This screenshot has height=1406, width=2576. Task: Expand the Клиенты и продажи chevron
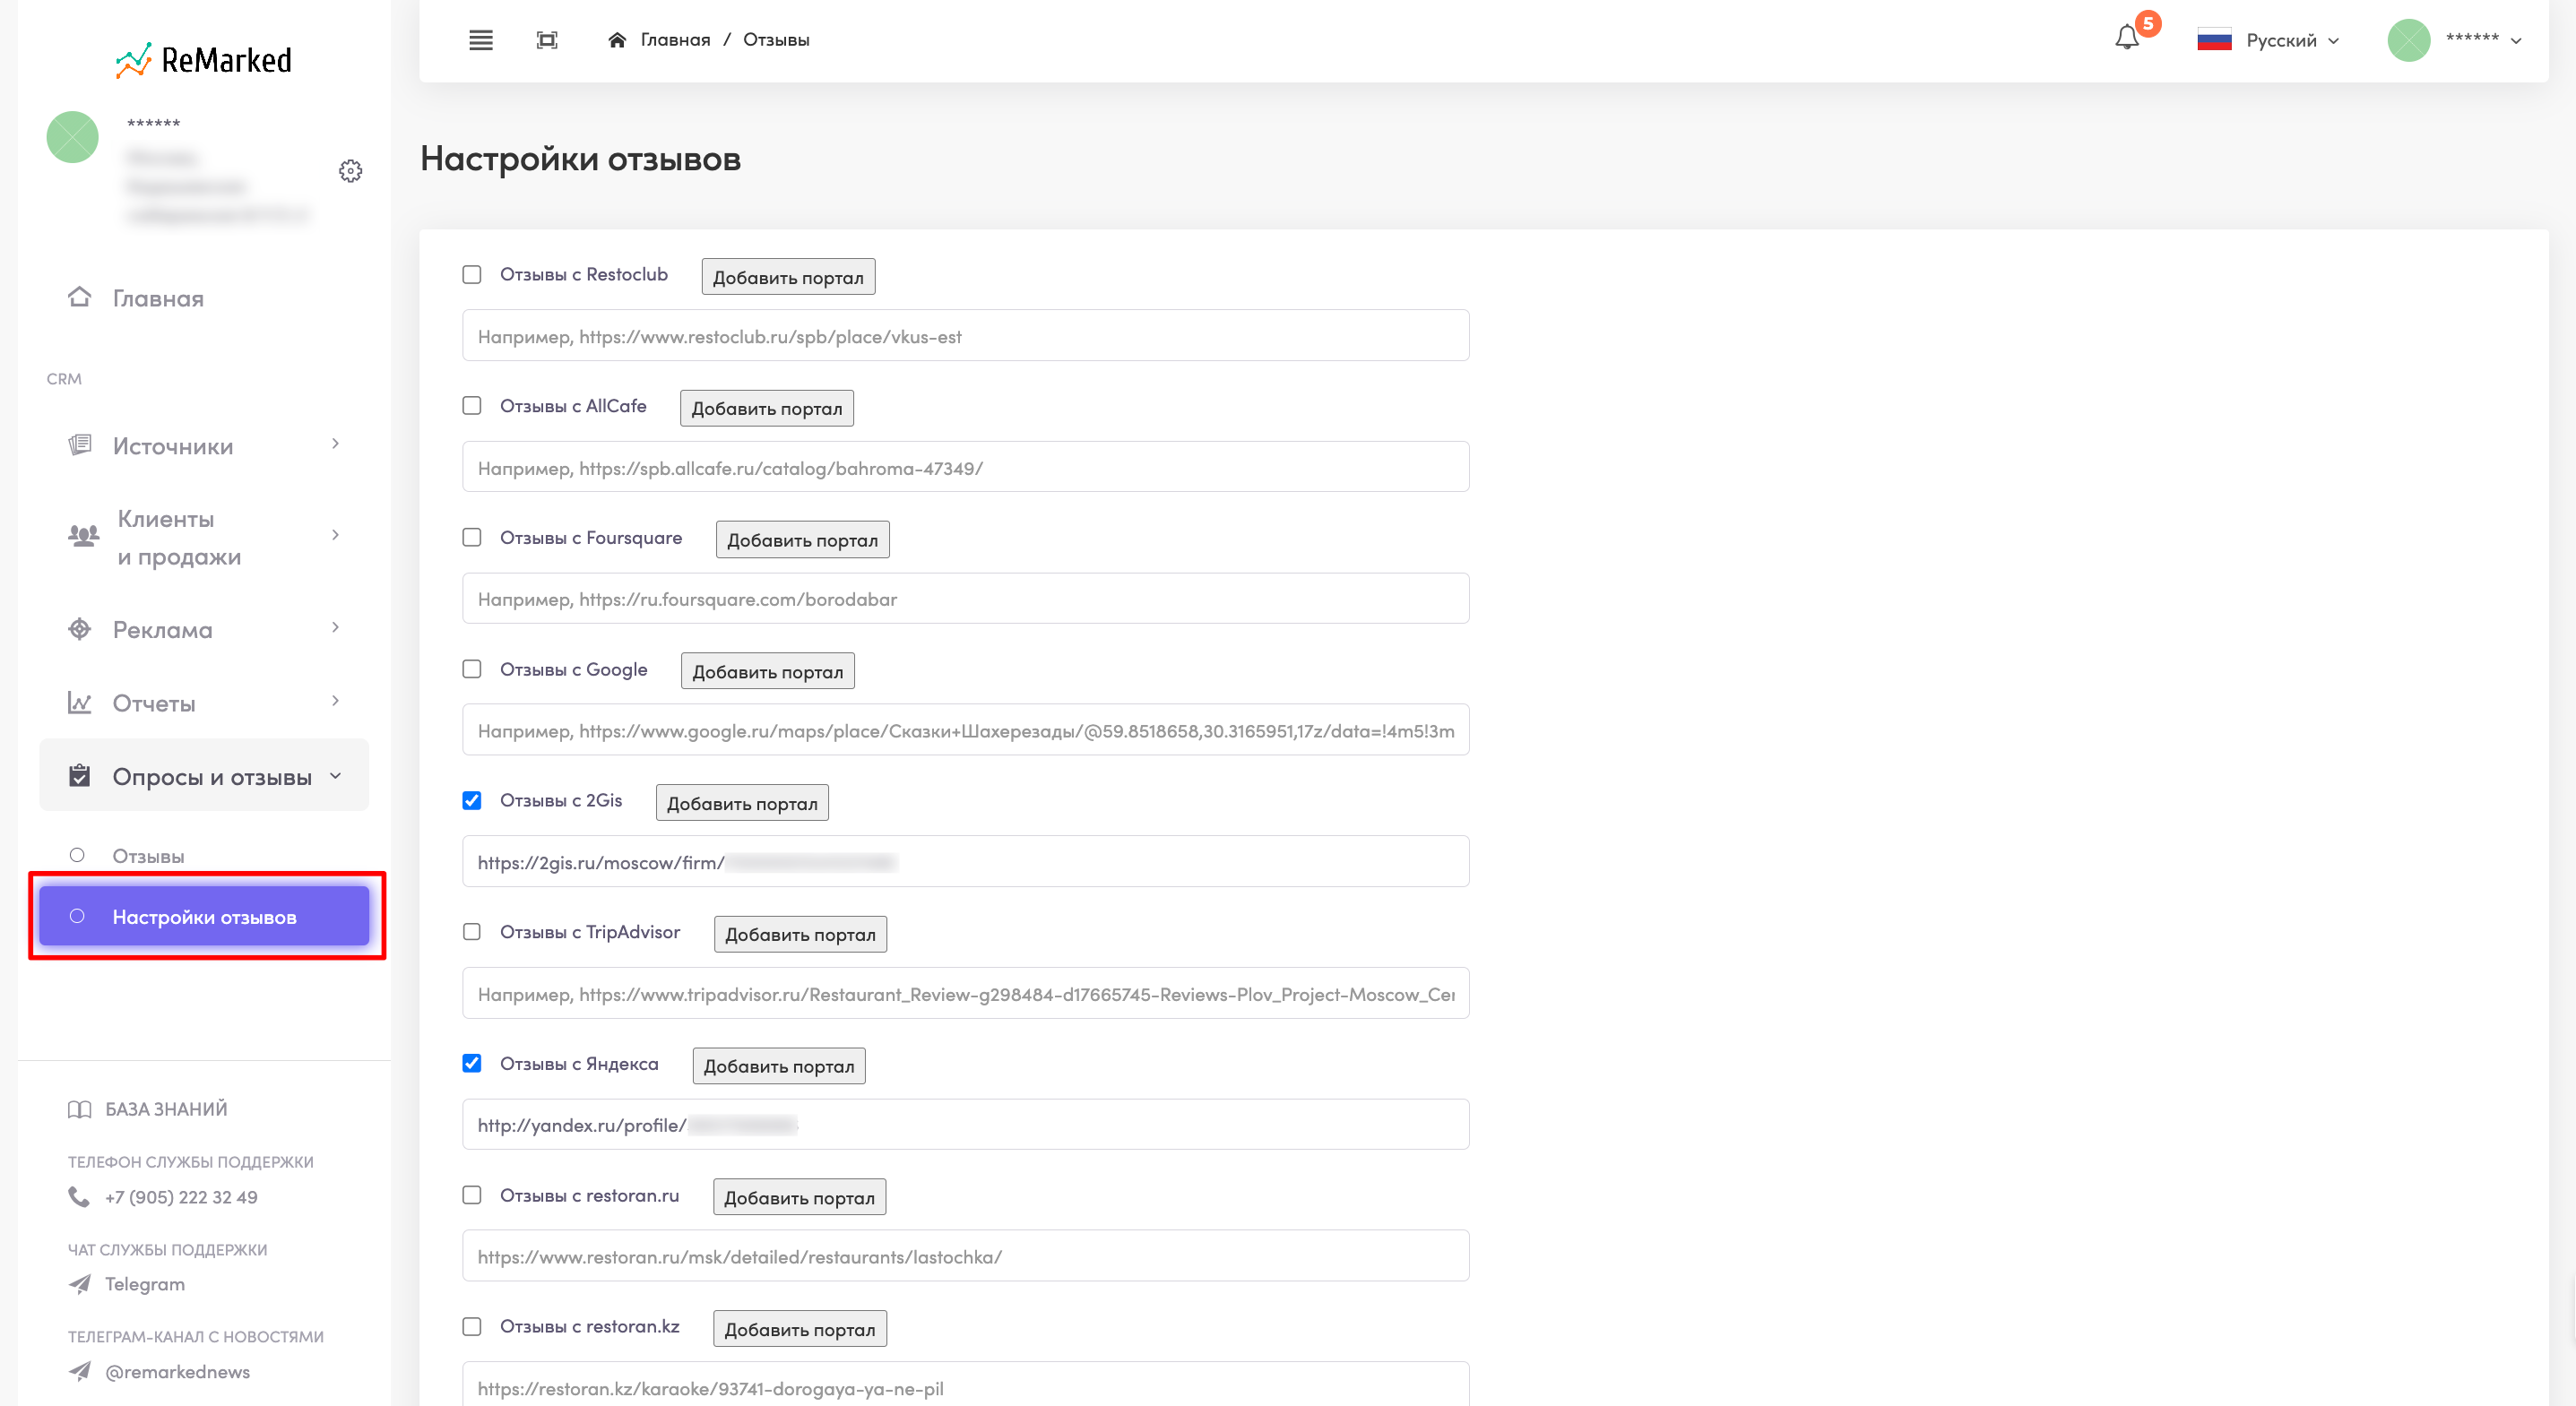pyautogui.click(x=335, y=535)
